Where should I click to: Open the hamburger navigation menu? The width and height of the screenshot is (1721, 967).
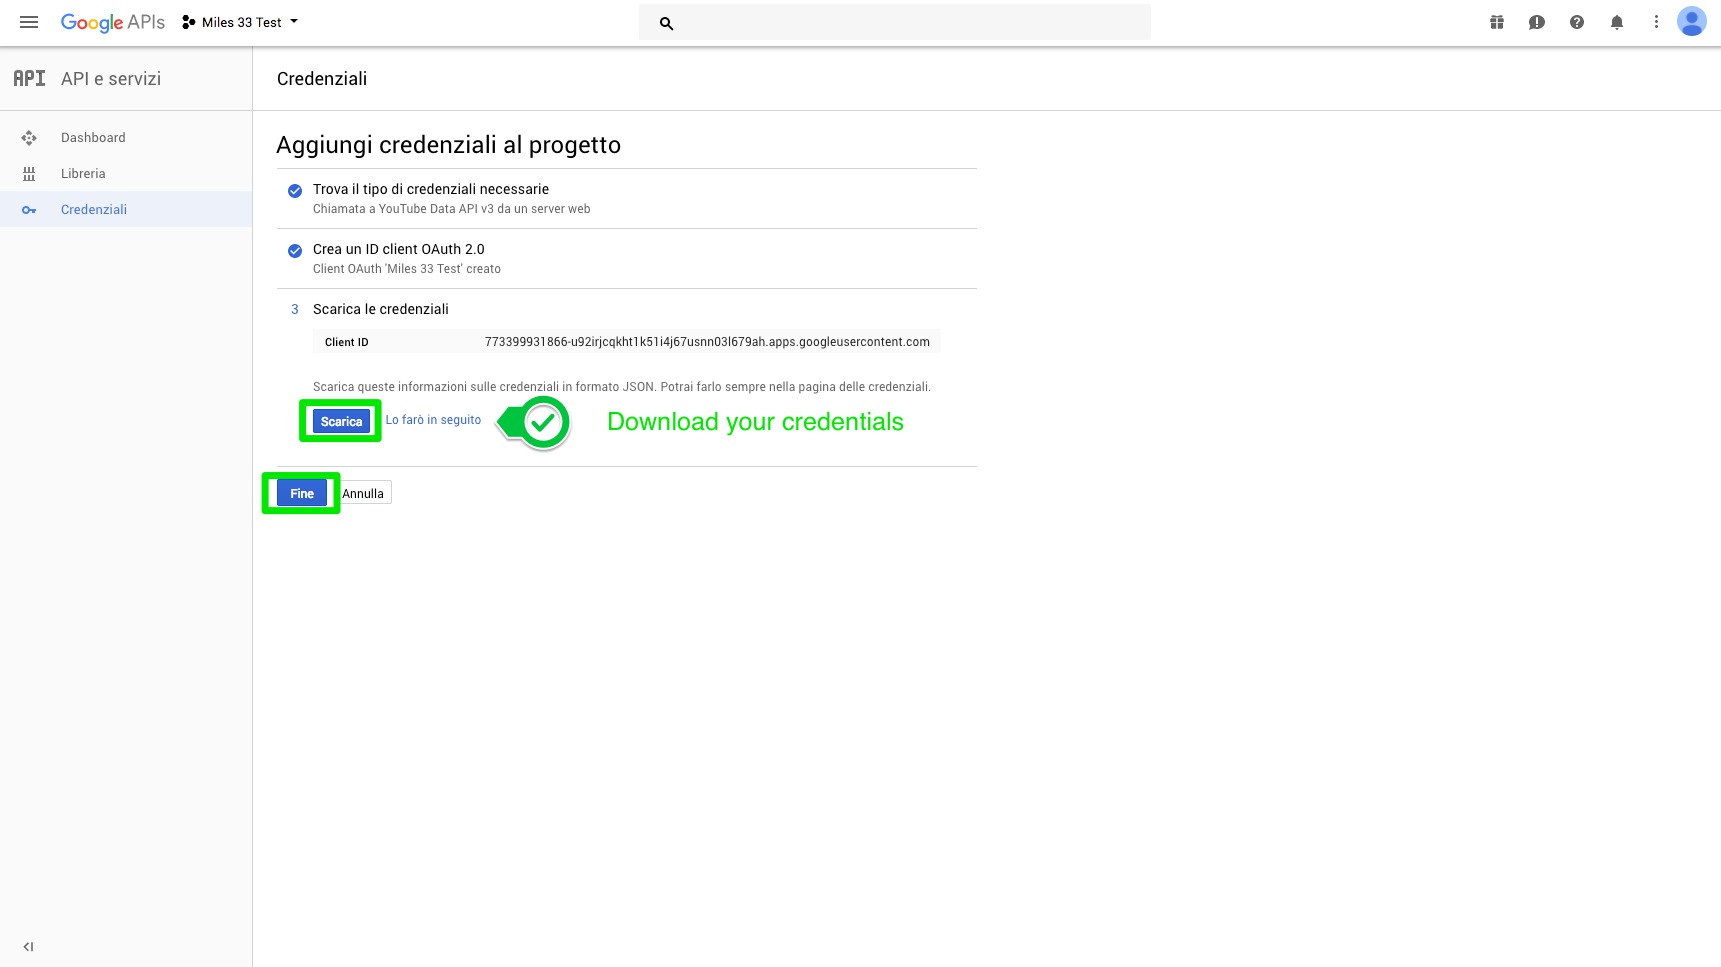29,22
